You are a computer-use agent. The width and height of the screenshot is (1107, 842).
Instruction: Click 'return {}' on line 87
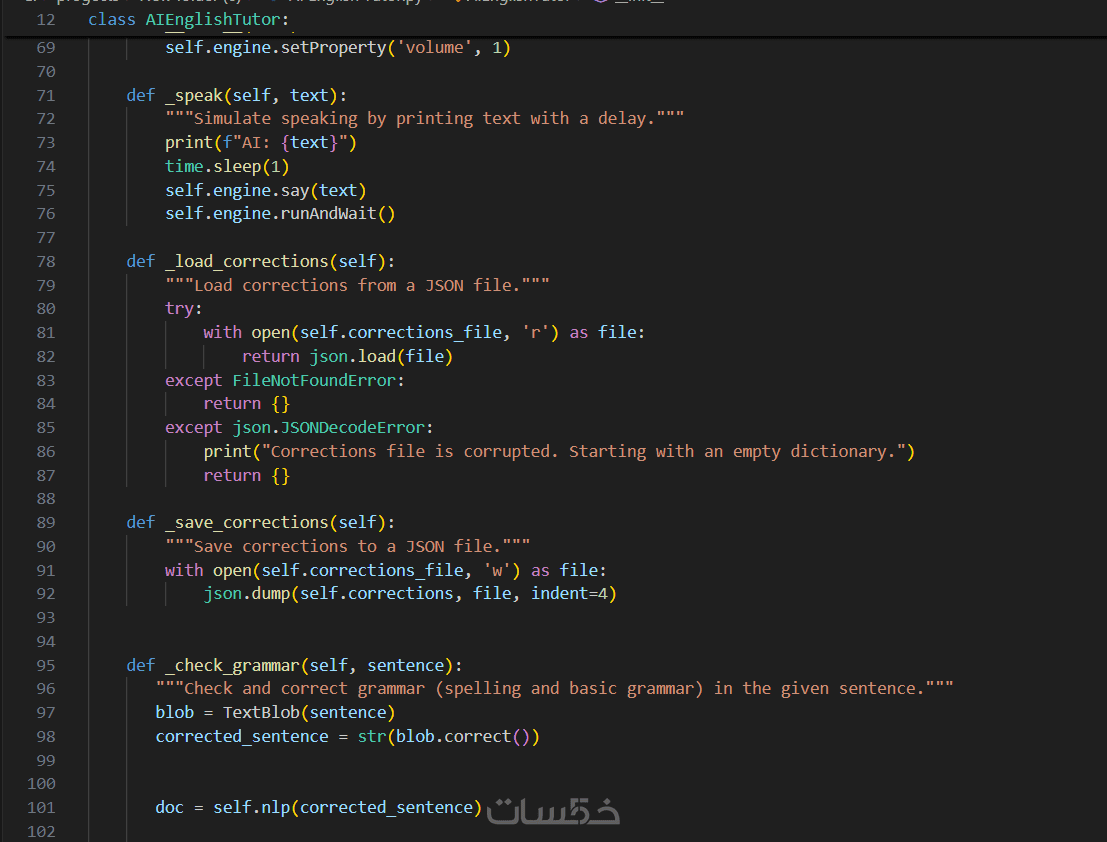click(247, 476)
